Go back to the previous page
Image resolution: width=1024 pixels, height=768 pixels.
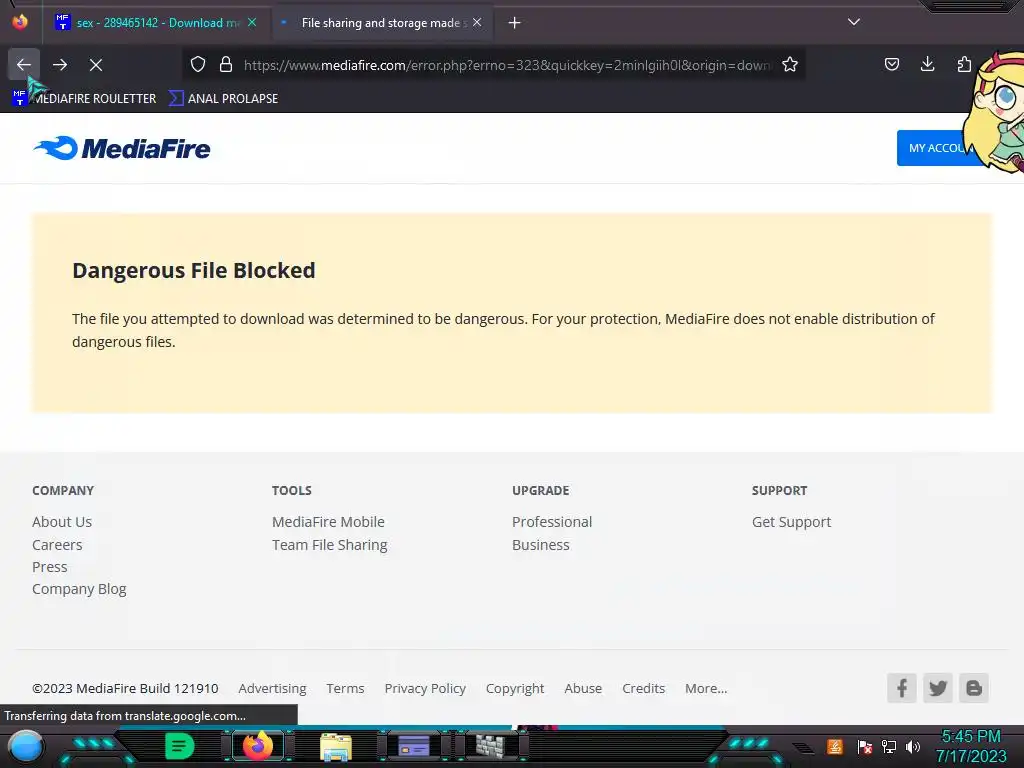pyautogui.click(x=24, y=65)
